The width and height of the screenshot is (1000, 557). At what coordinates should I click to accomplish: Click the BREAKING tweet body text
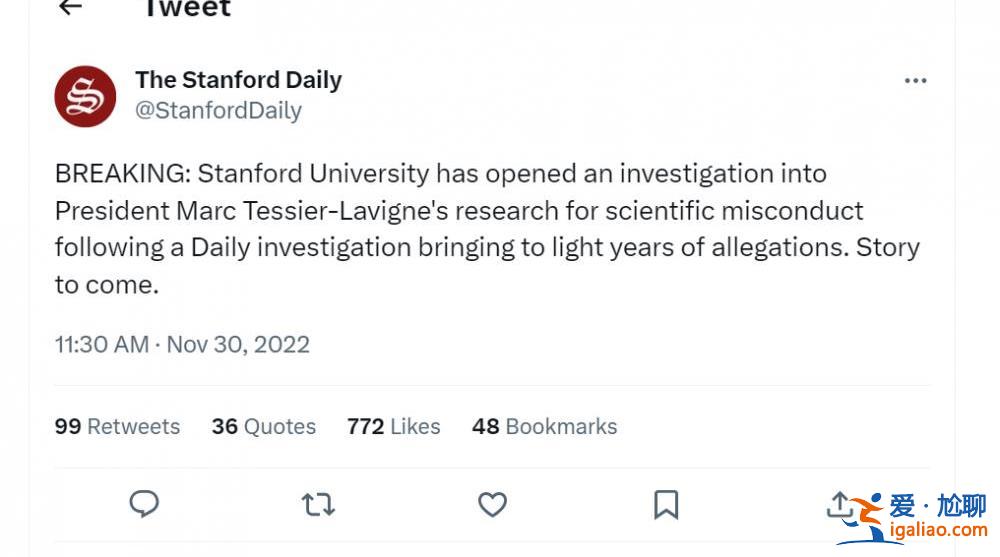click(x=487, y=228)
